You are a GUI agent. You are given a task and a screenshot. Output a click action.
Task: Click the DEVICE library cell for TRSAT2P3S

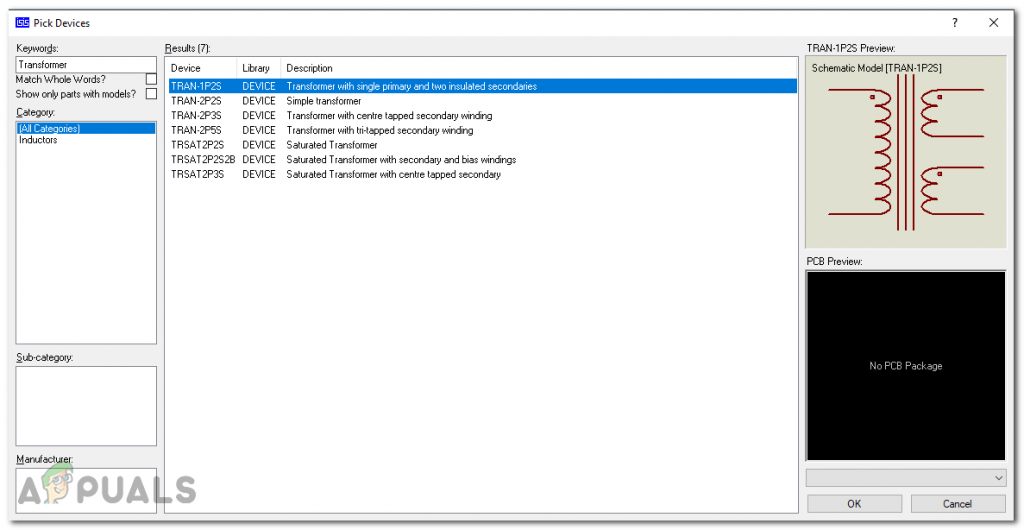259,174
